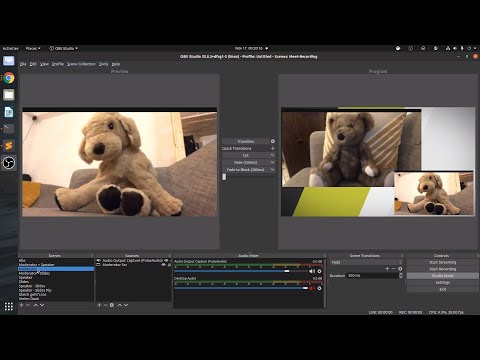Add a new source with plus icon
This screenshot has width=480, height=360.
coord(99,305)
